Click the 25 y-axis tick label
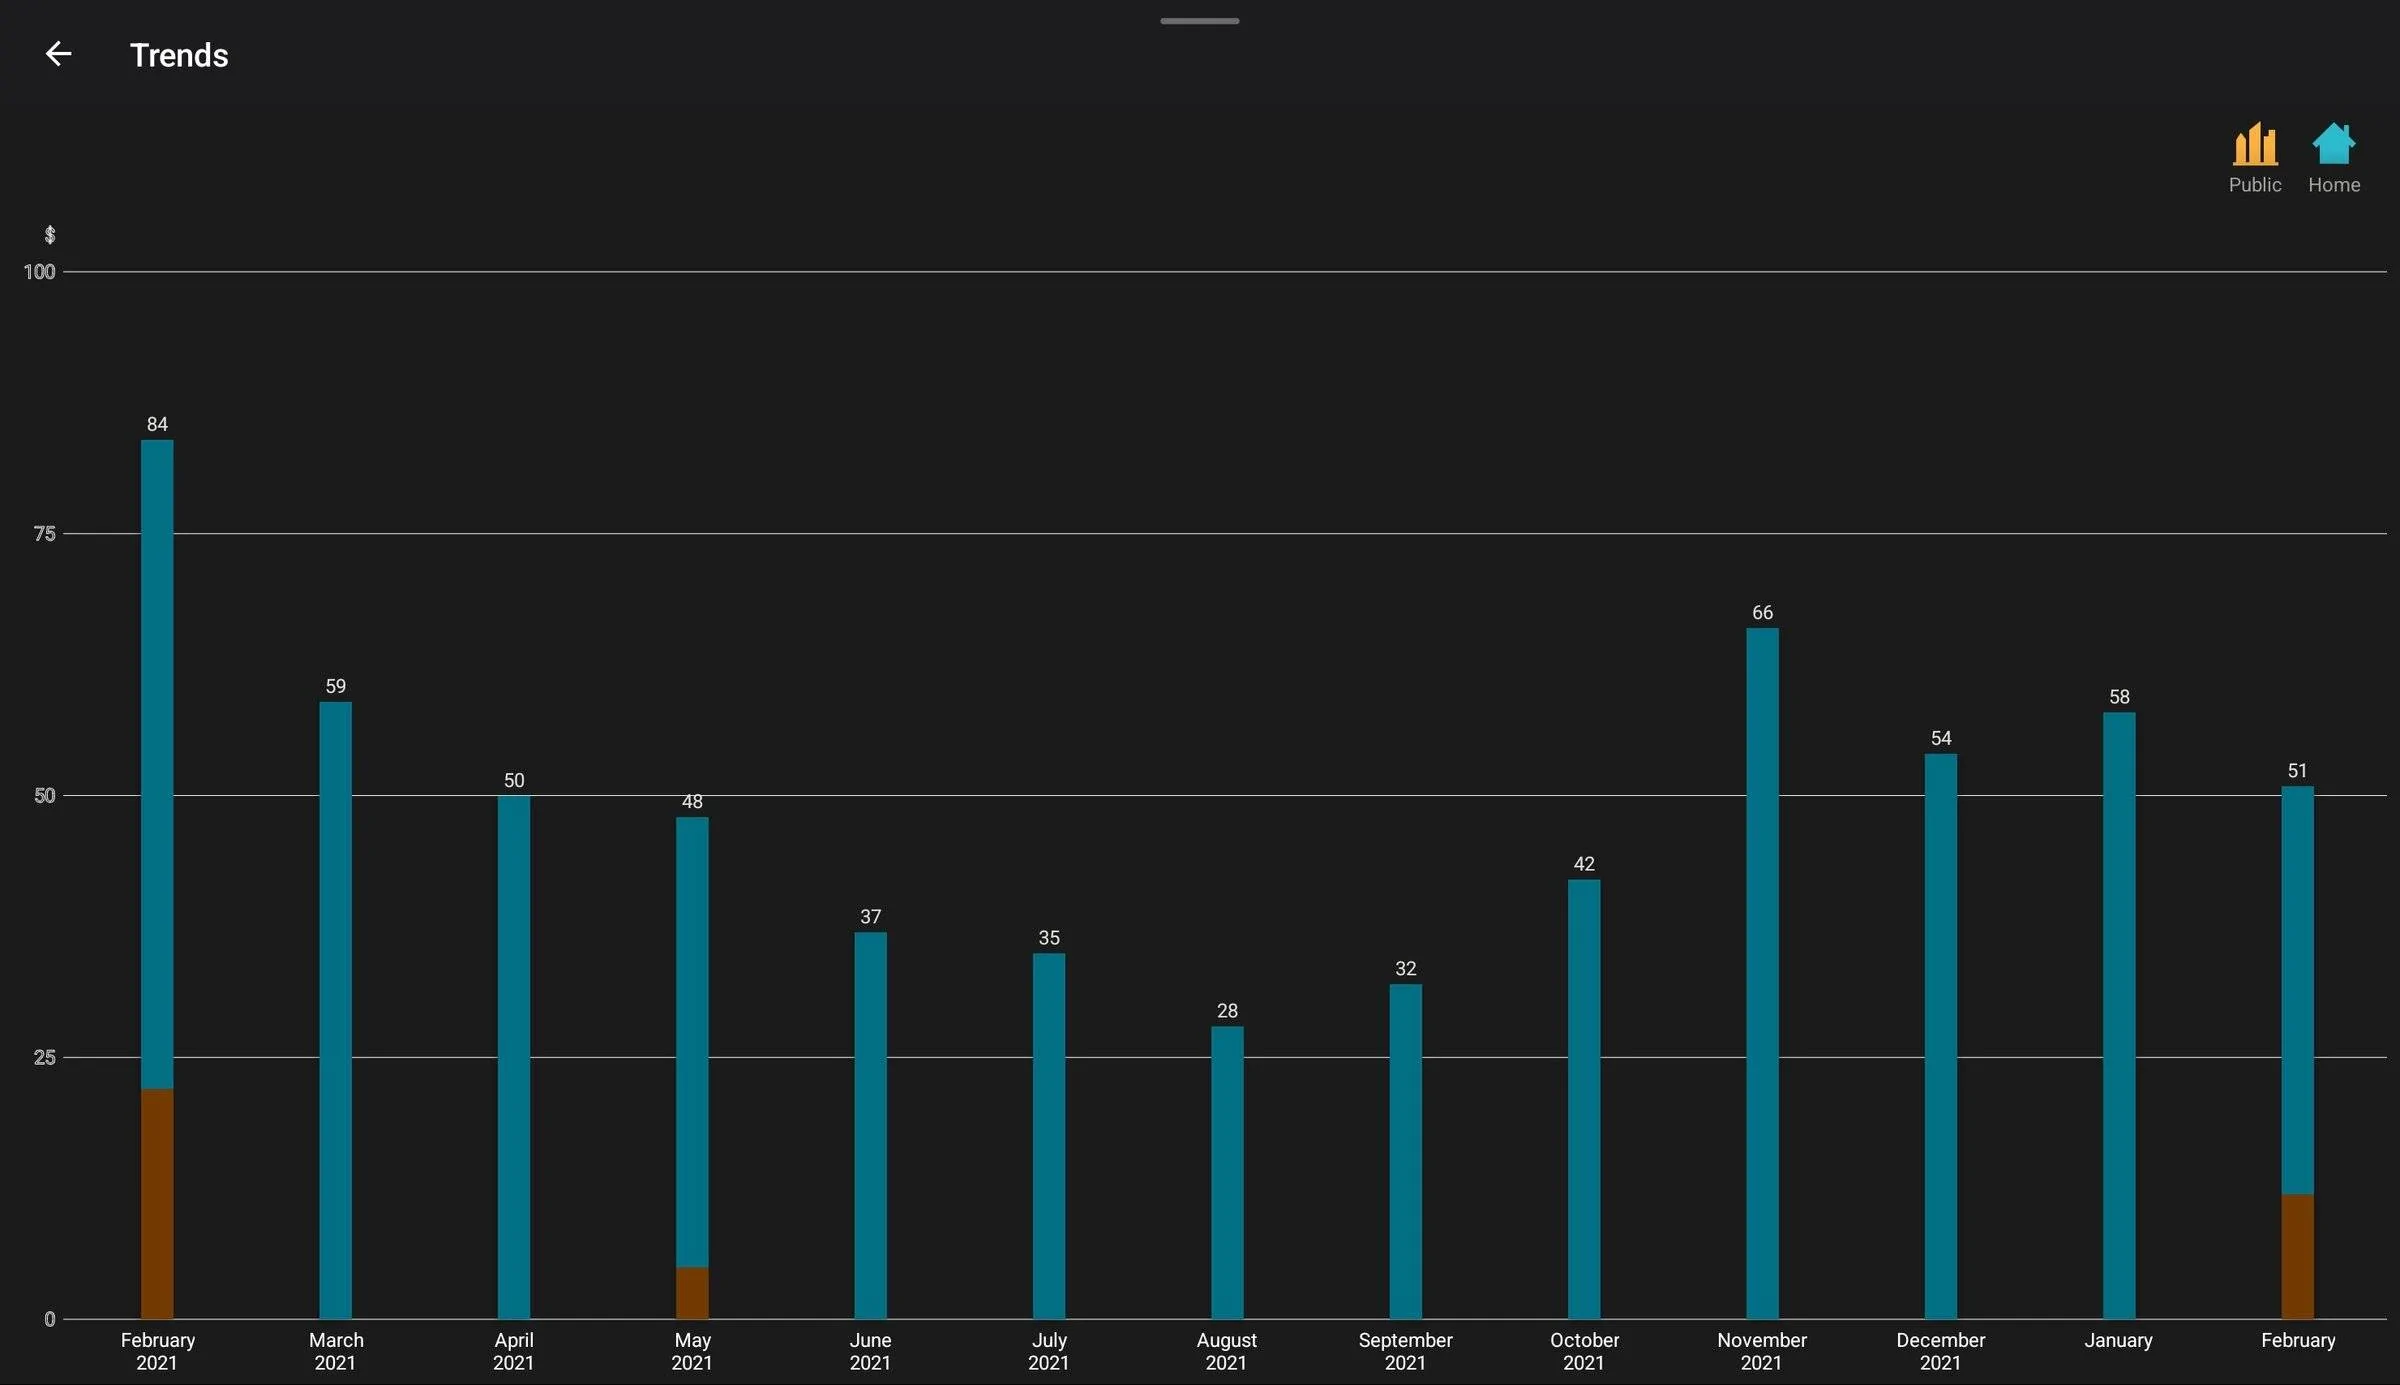Viewport: 2400px width, 1385px height. coord(44,1057)
